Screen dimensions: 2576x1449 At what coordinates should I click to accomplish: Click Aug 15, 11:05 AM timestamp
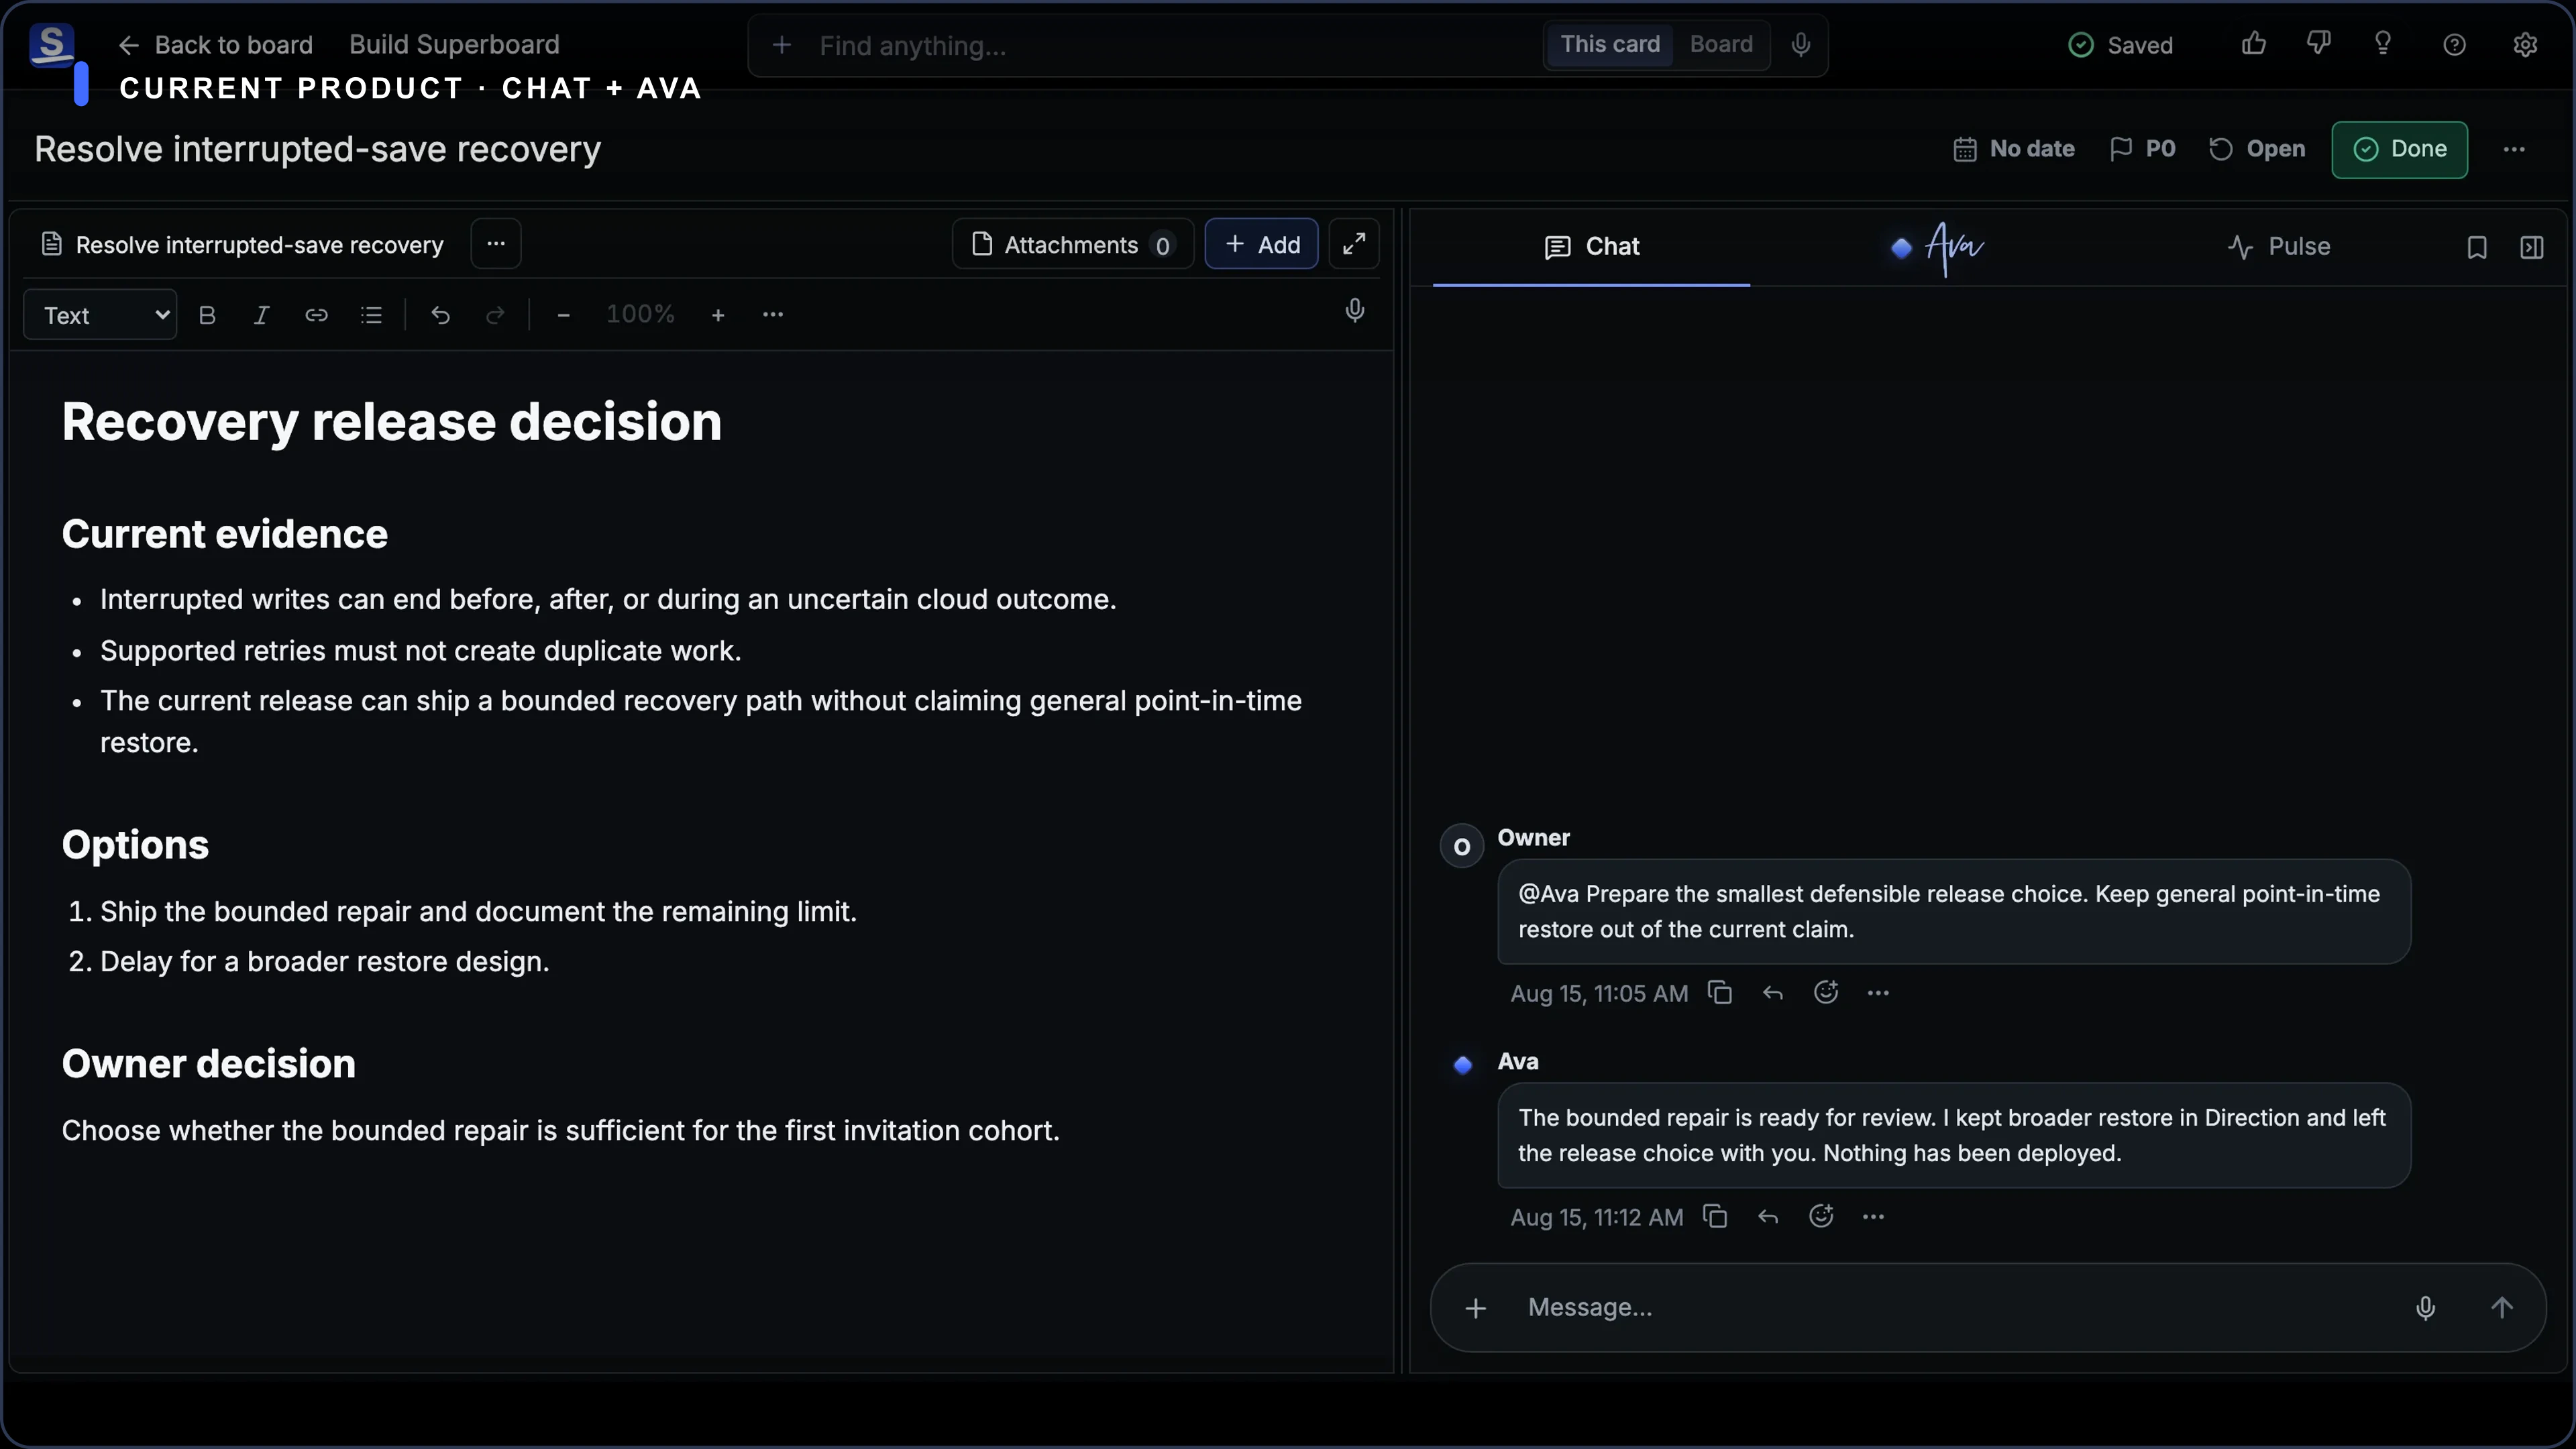[x=1599, y=993]
